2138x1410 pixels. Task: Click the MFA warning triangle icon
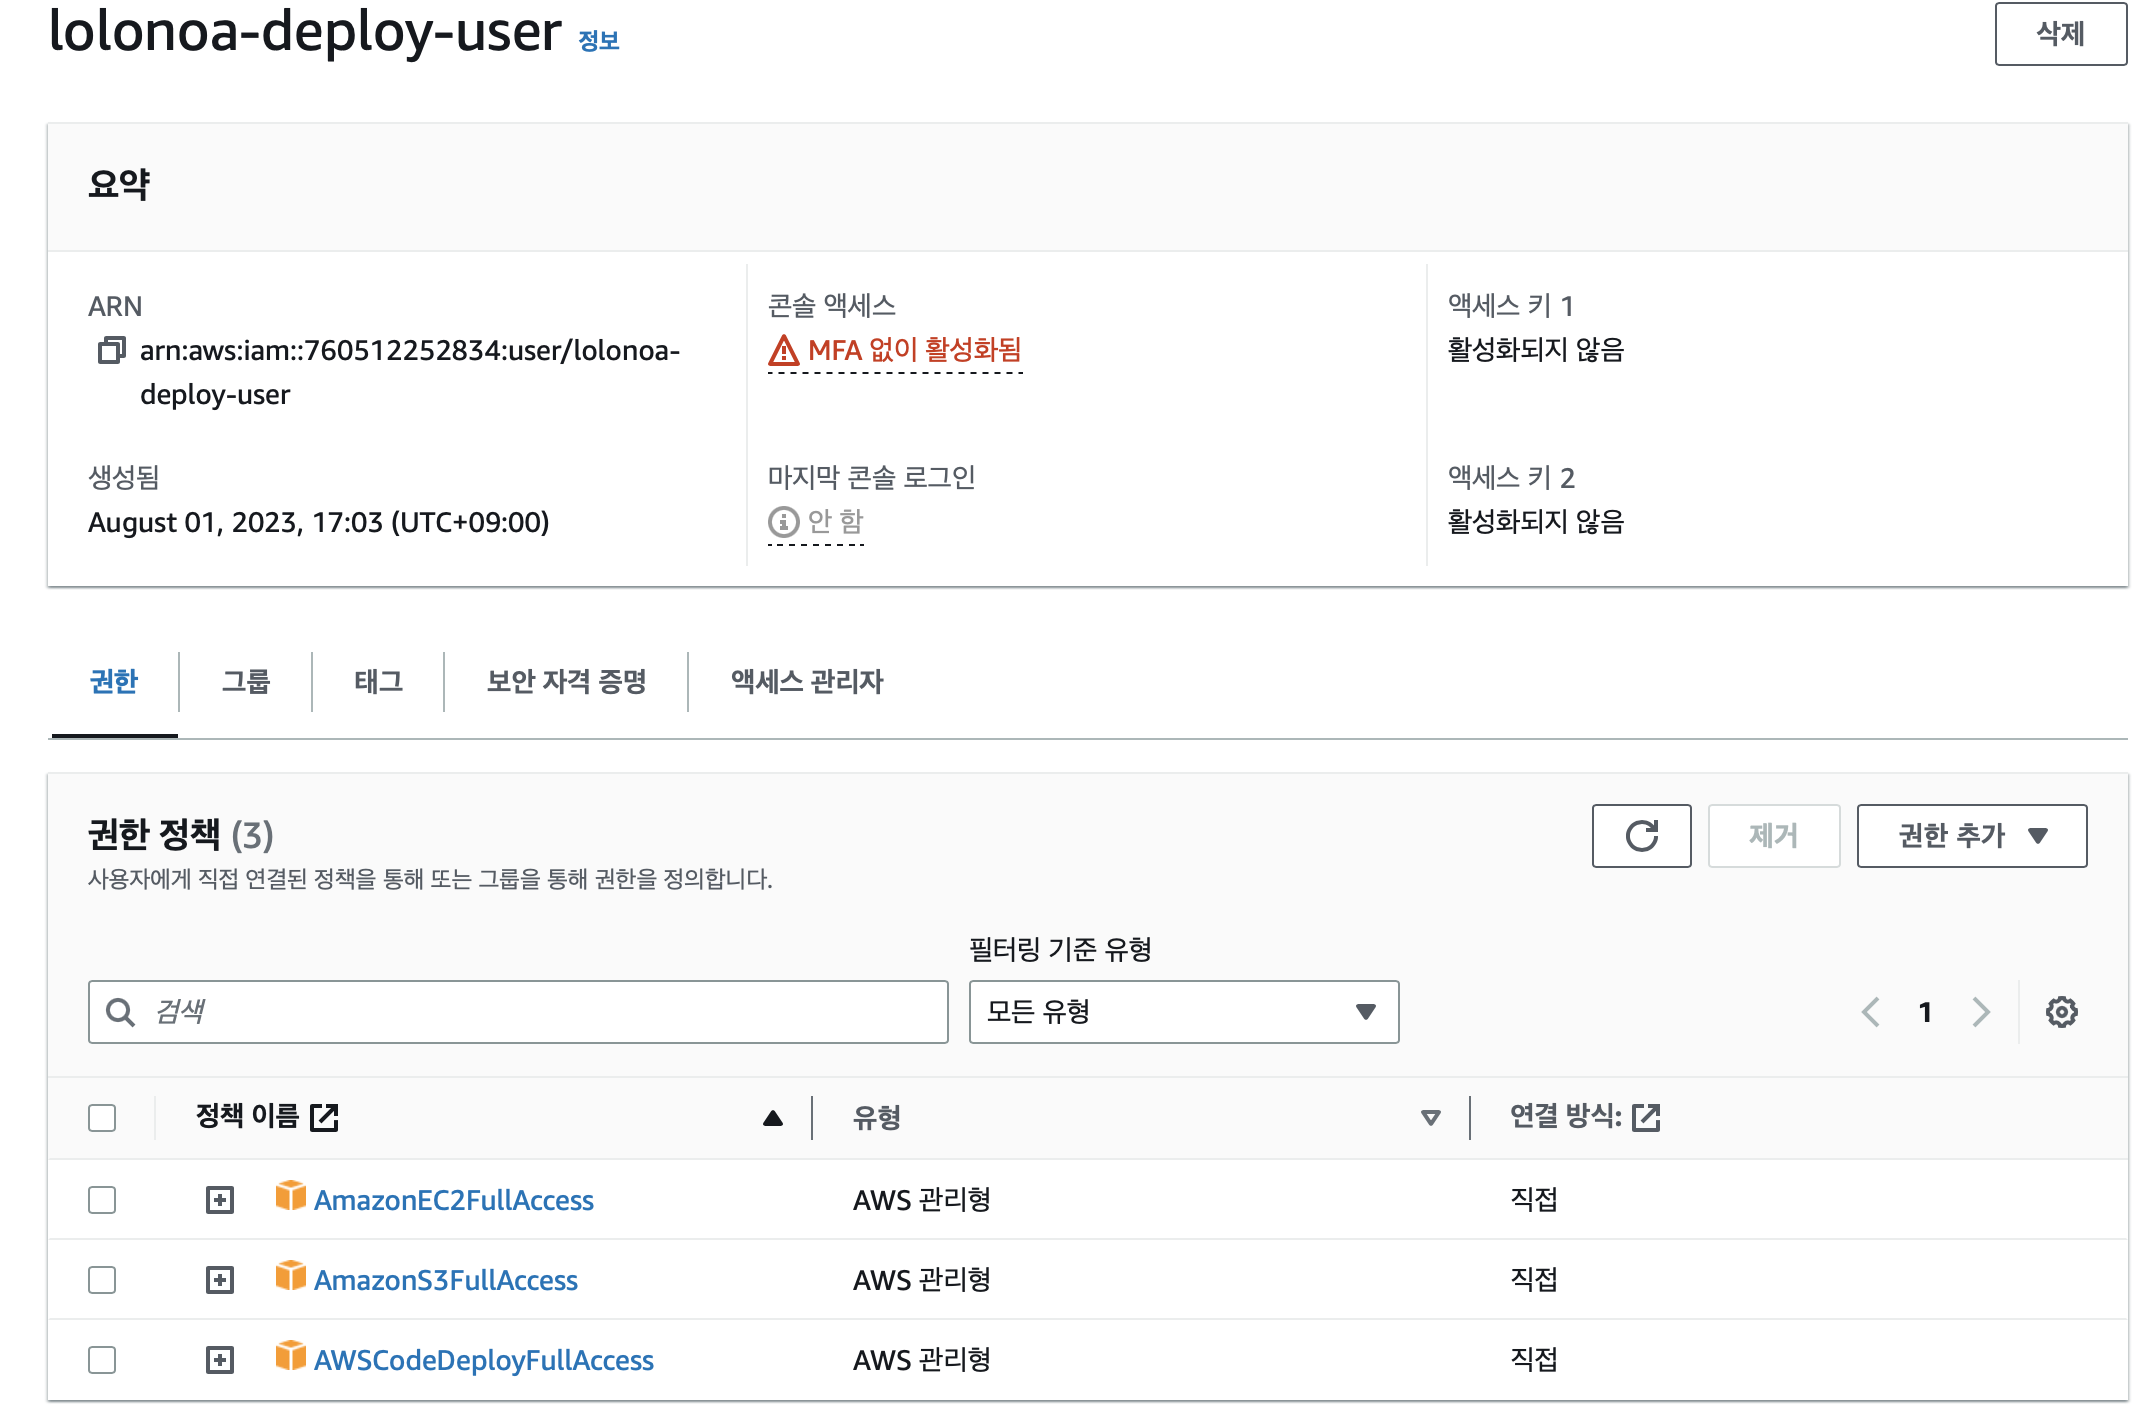(x=783, y=351)
